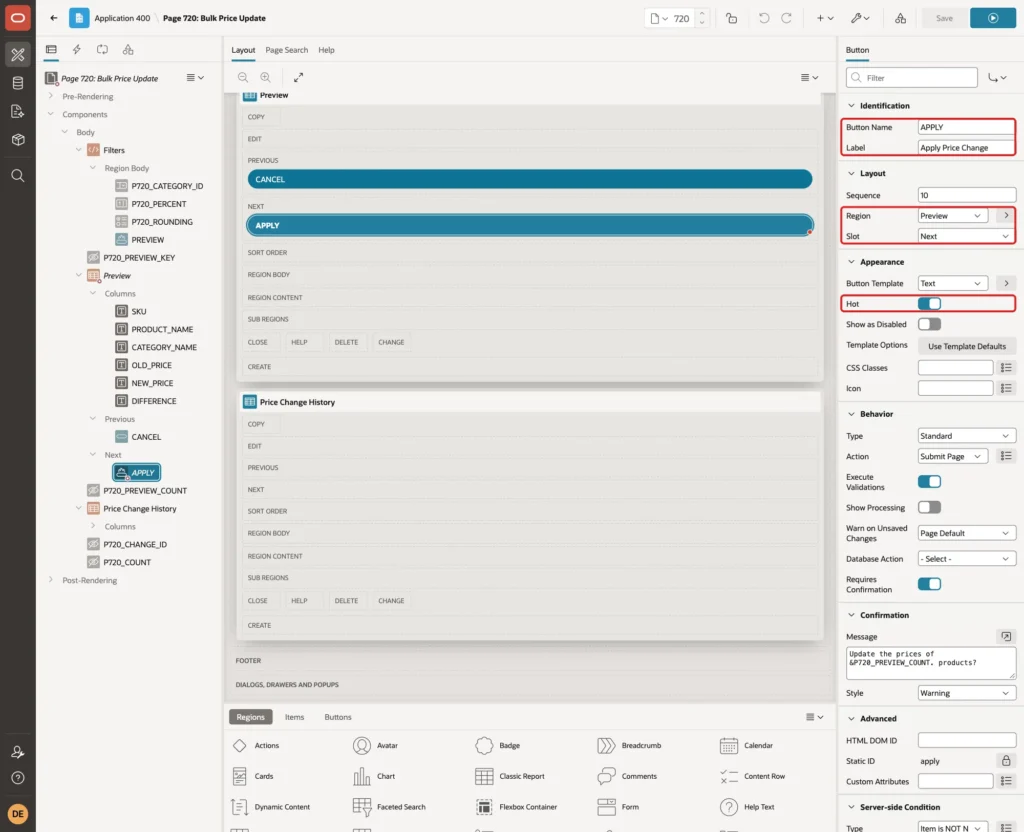The height and width of the screenshot is (832, 1024).
Task: Open the Dynamic Actions lightning tab
Action: [x=77, y=50]
